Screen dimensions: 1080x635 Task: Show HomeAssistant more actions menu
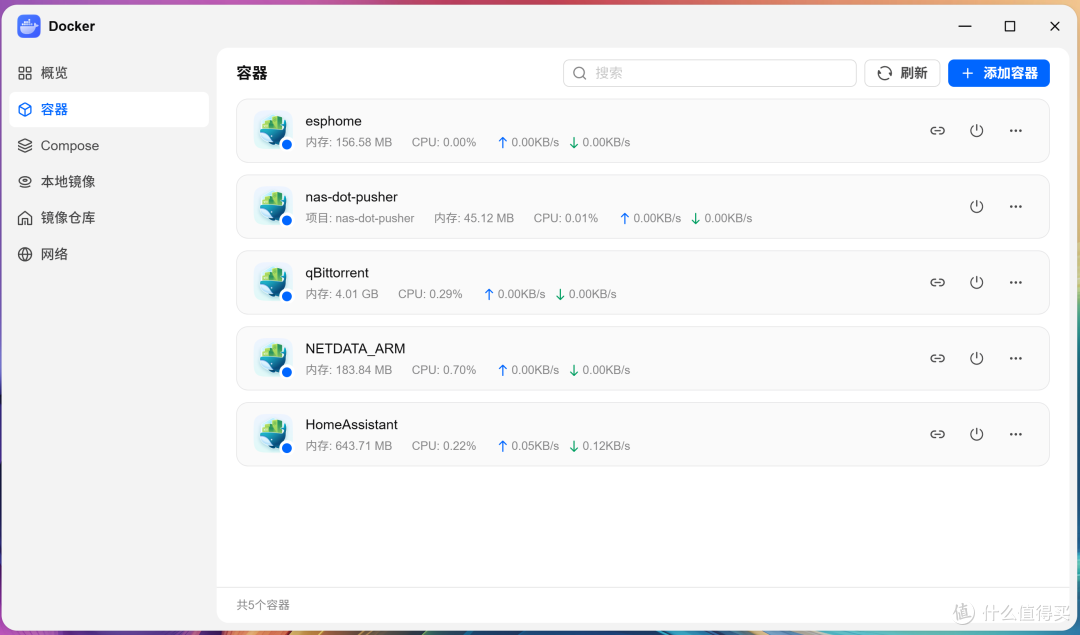tap(1016, 434)
